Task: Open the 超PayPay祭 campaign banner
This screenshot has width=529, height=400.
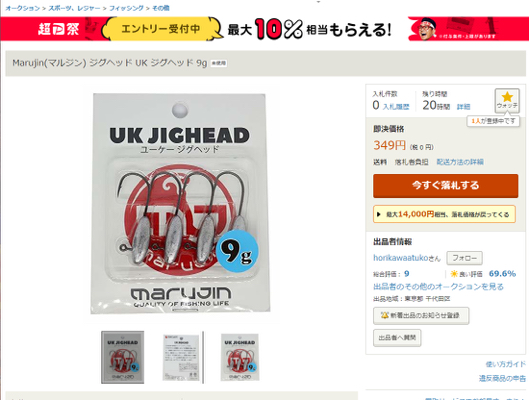Action: click(x=264, y=29)
